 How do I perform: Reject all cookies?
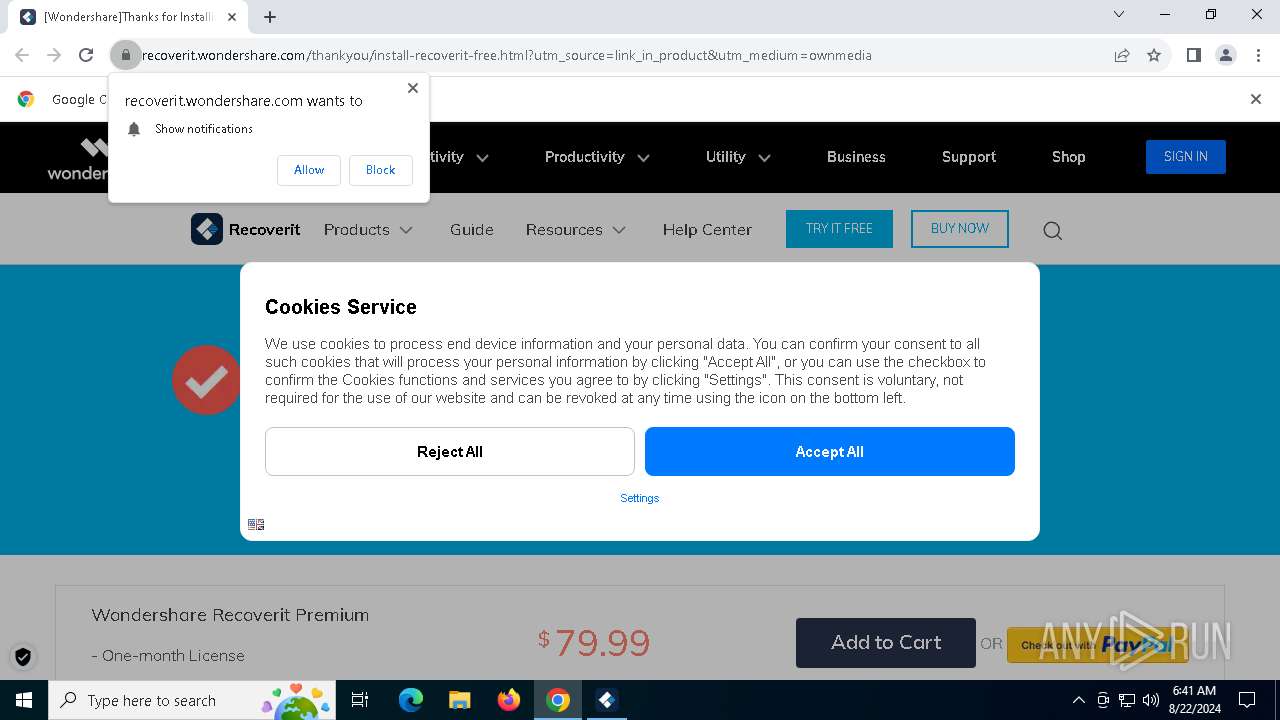(450, 452)
